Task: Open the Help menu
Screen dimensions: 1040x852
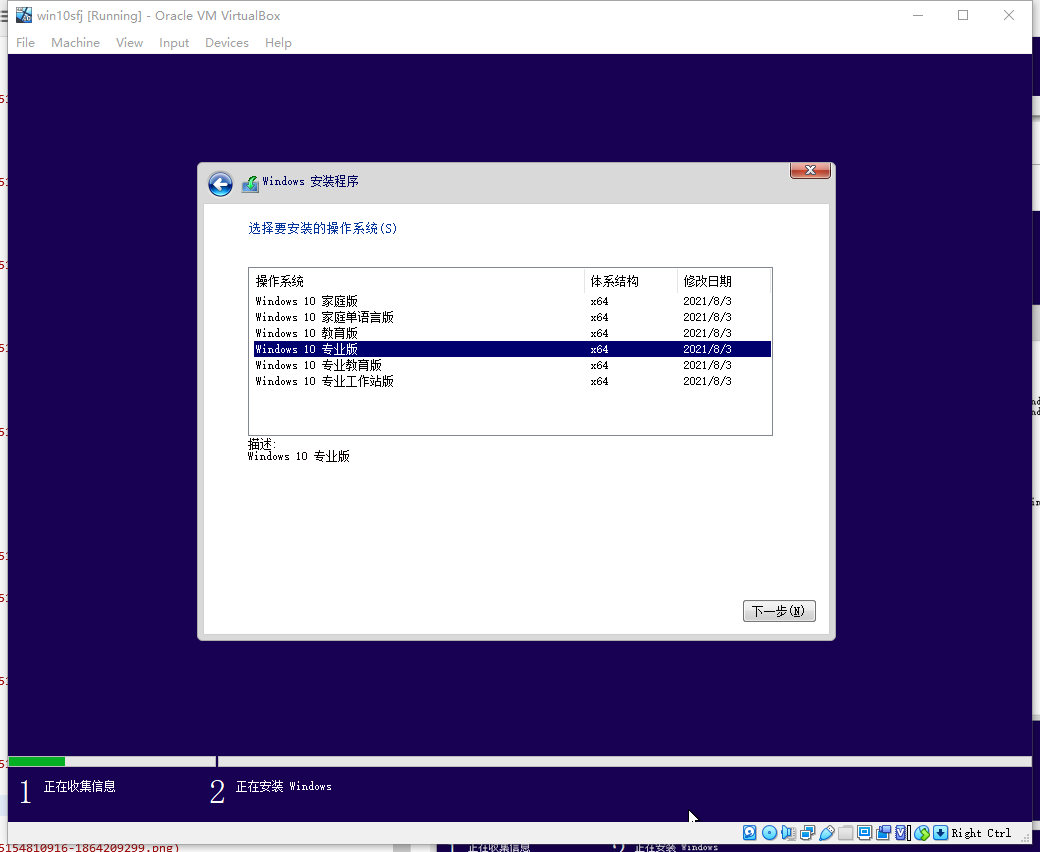Action: [278, 42]
